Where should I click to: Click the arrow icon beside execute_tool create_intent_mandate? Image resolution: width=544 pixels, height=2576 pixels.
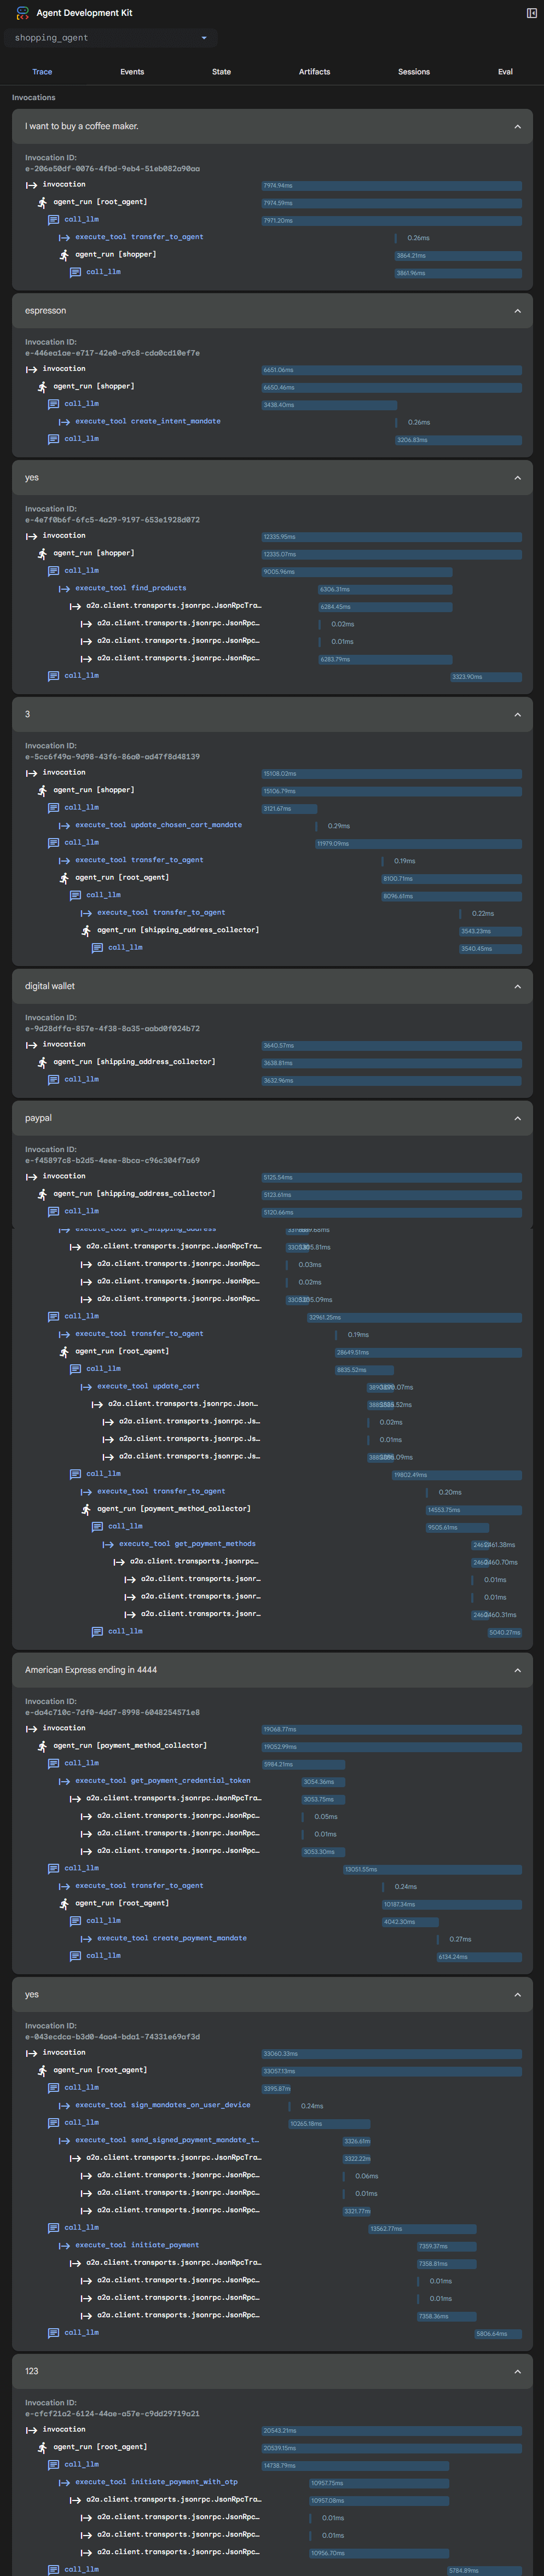pyautogui.click(x=65, y=422)
